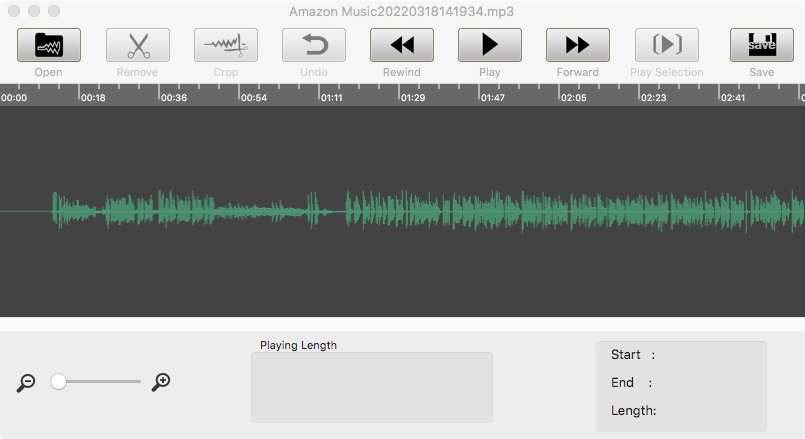Zoom in the waveform with plus magnifier
The image size is (805, 439).
point(161,382)
